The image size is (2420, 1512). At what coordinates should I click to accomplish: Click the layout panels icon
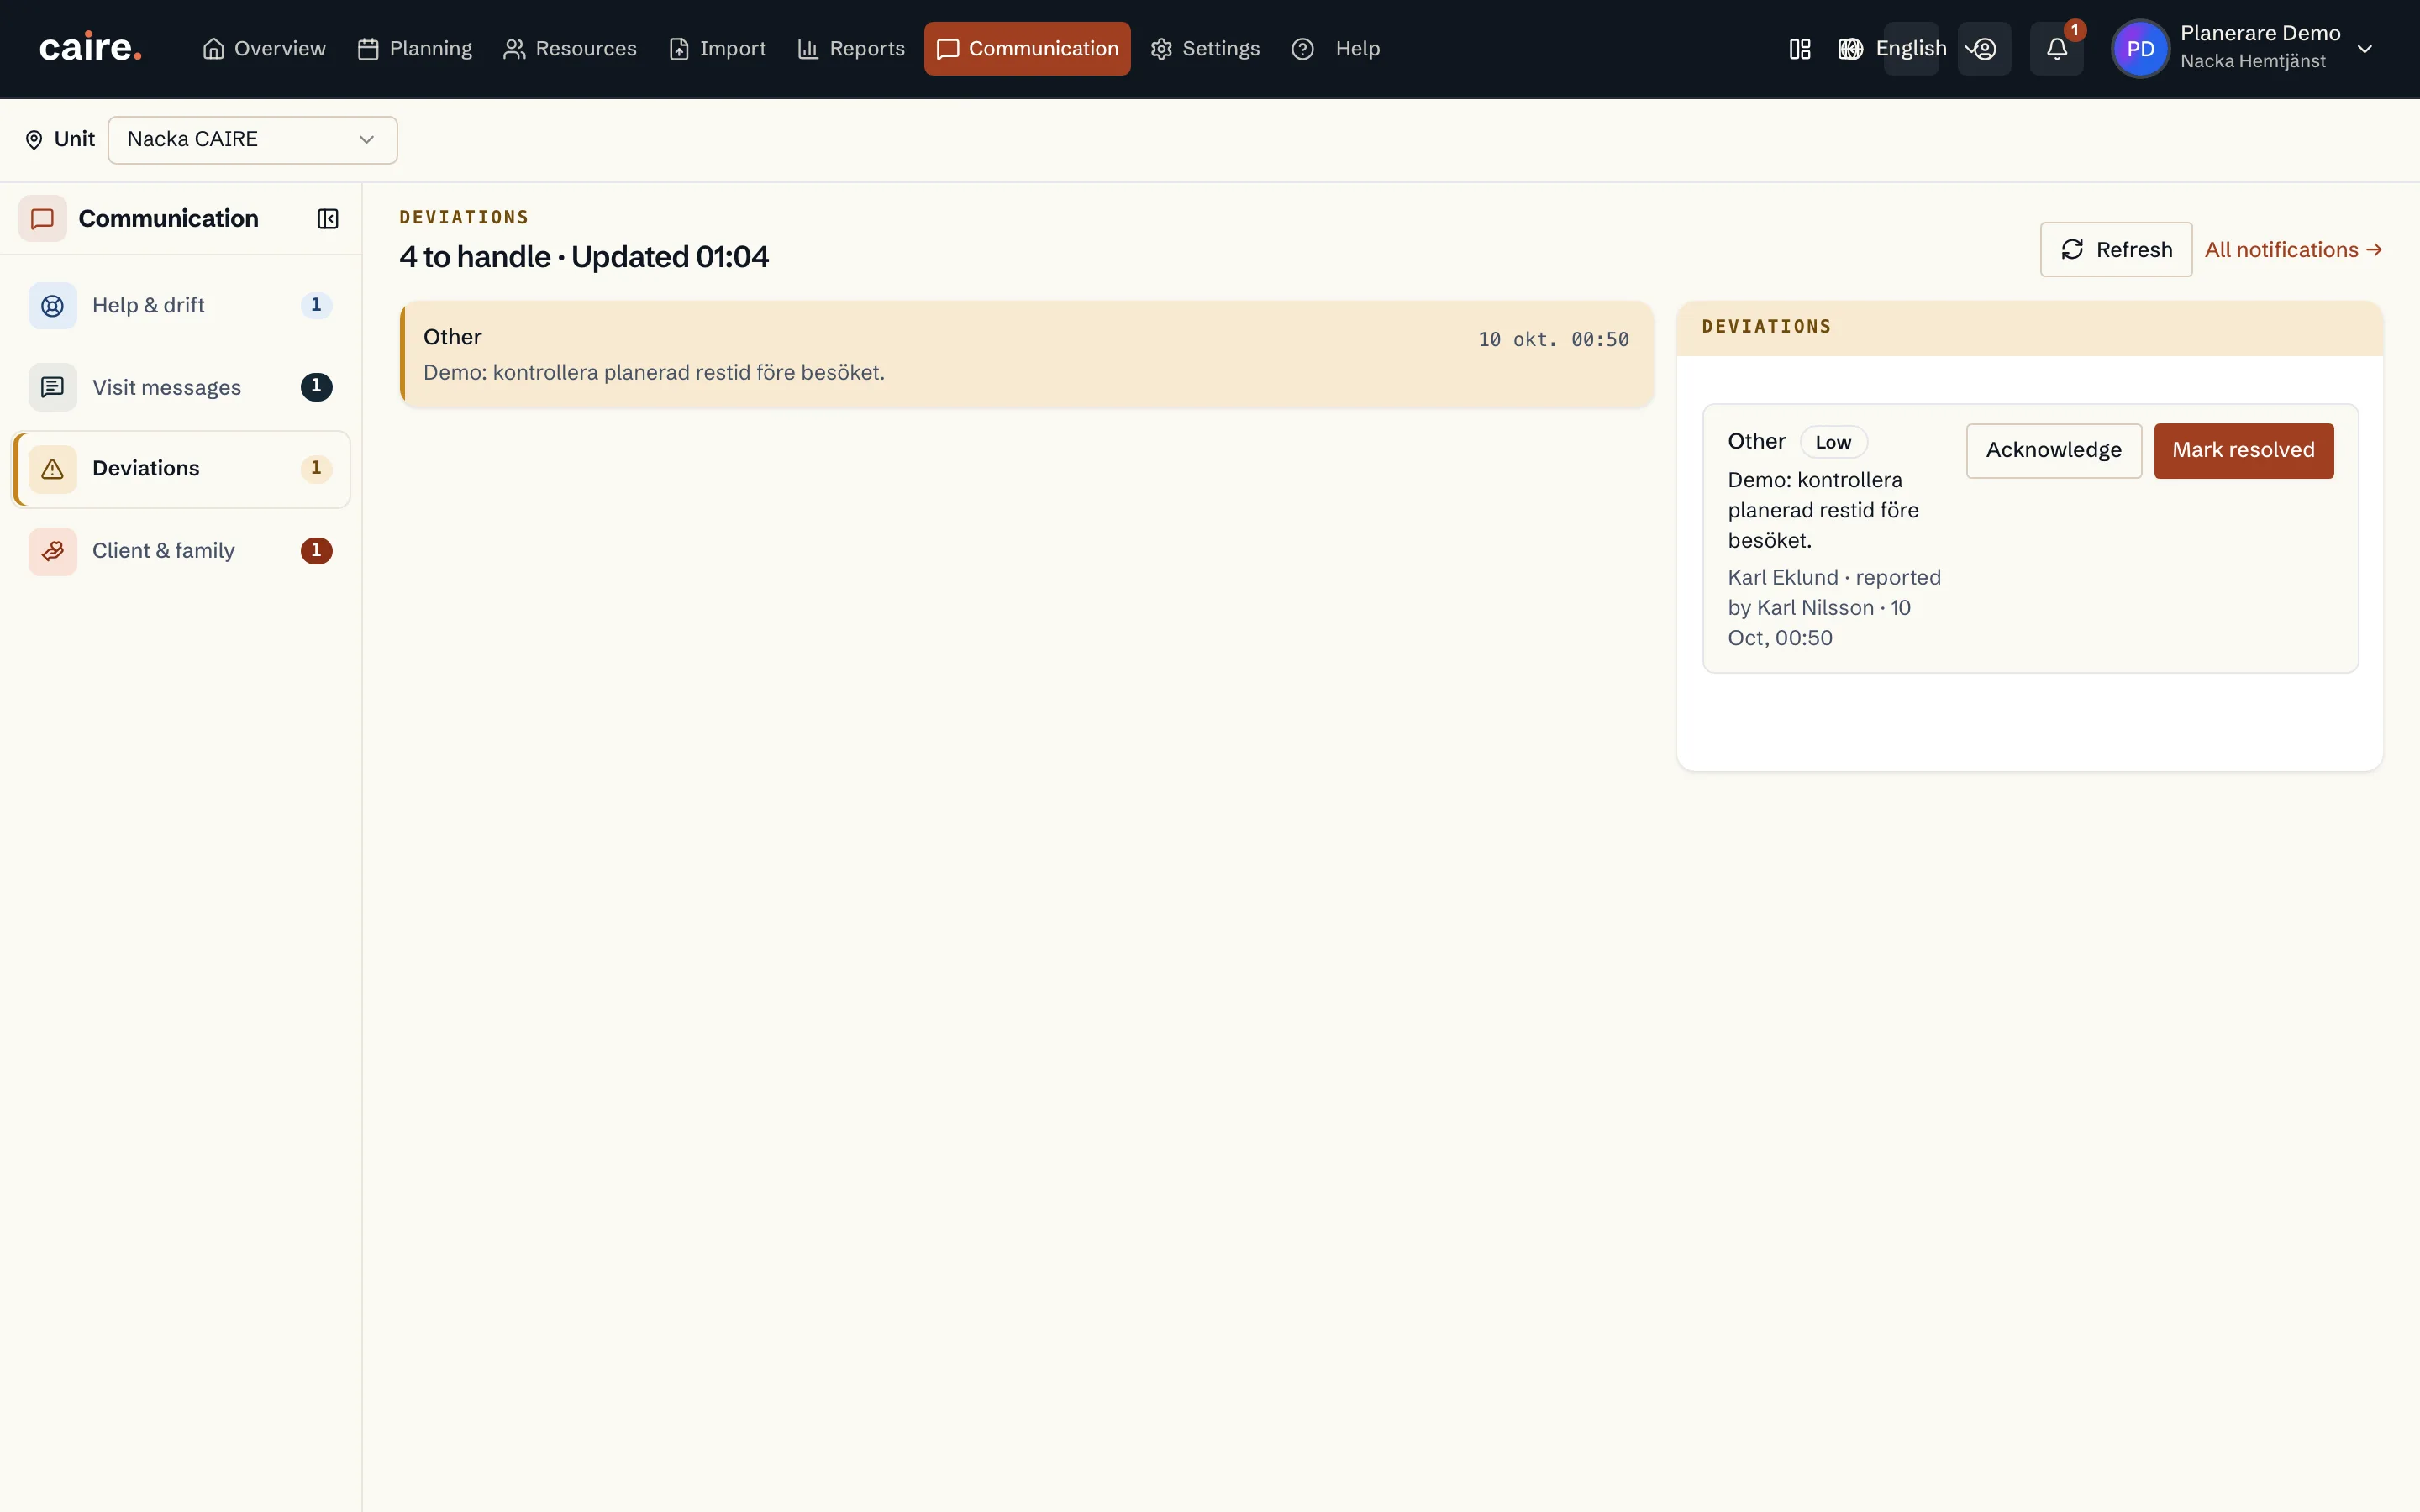[1799, 49]
